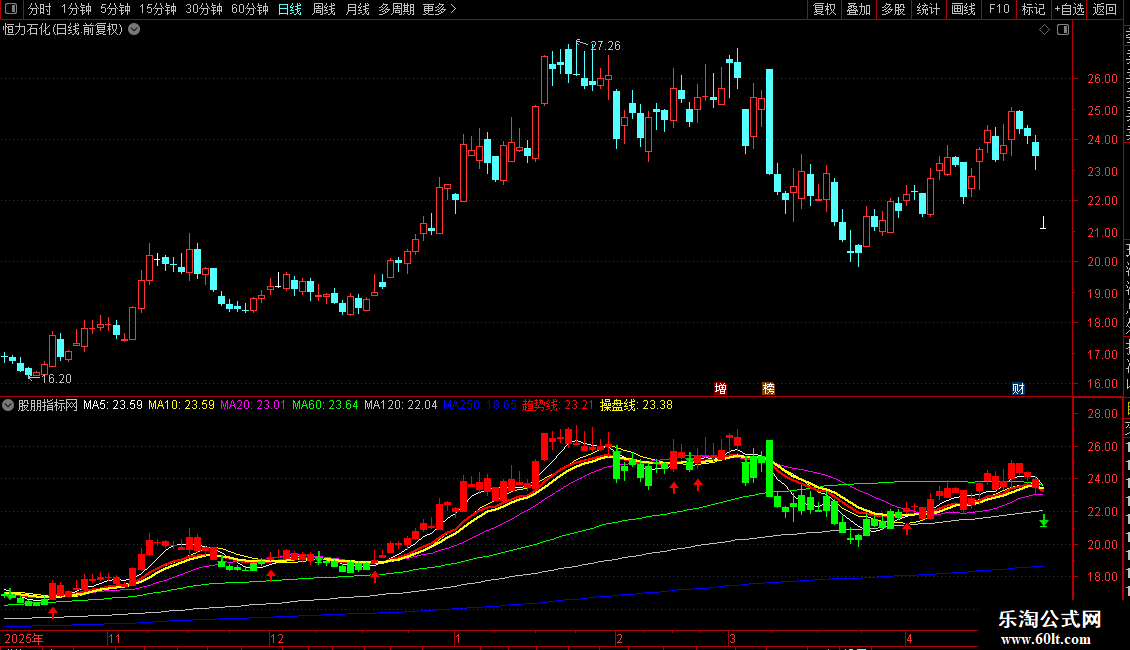Add stock with +自选
The height and width of the screenshot is (650, 1130).
pos(1069,9)
